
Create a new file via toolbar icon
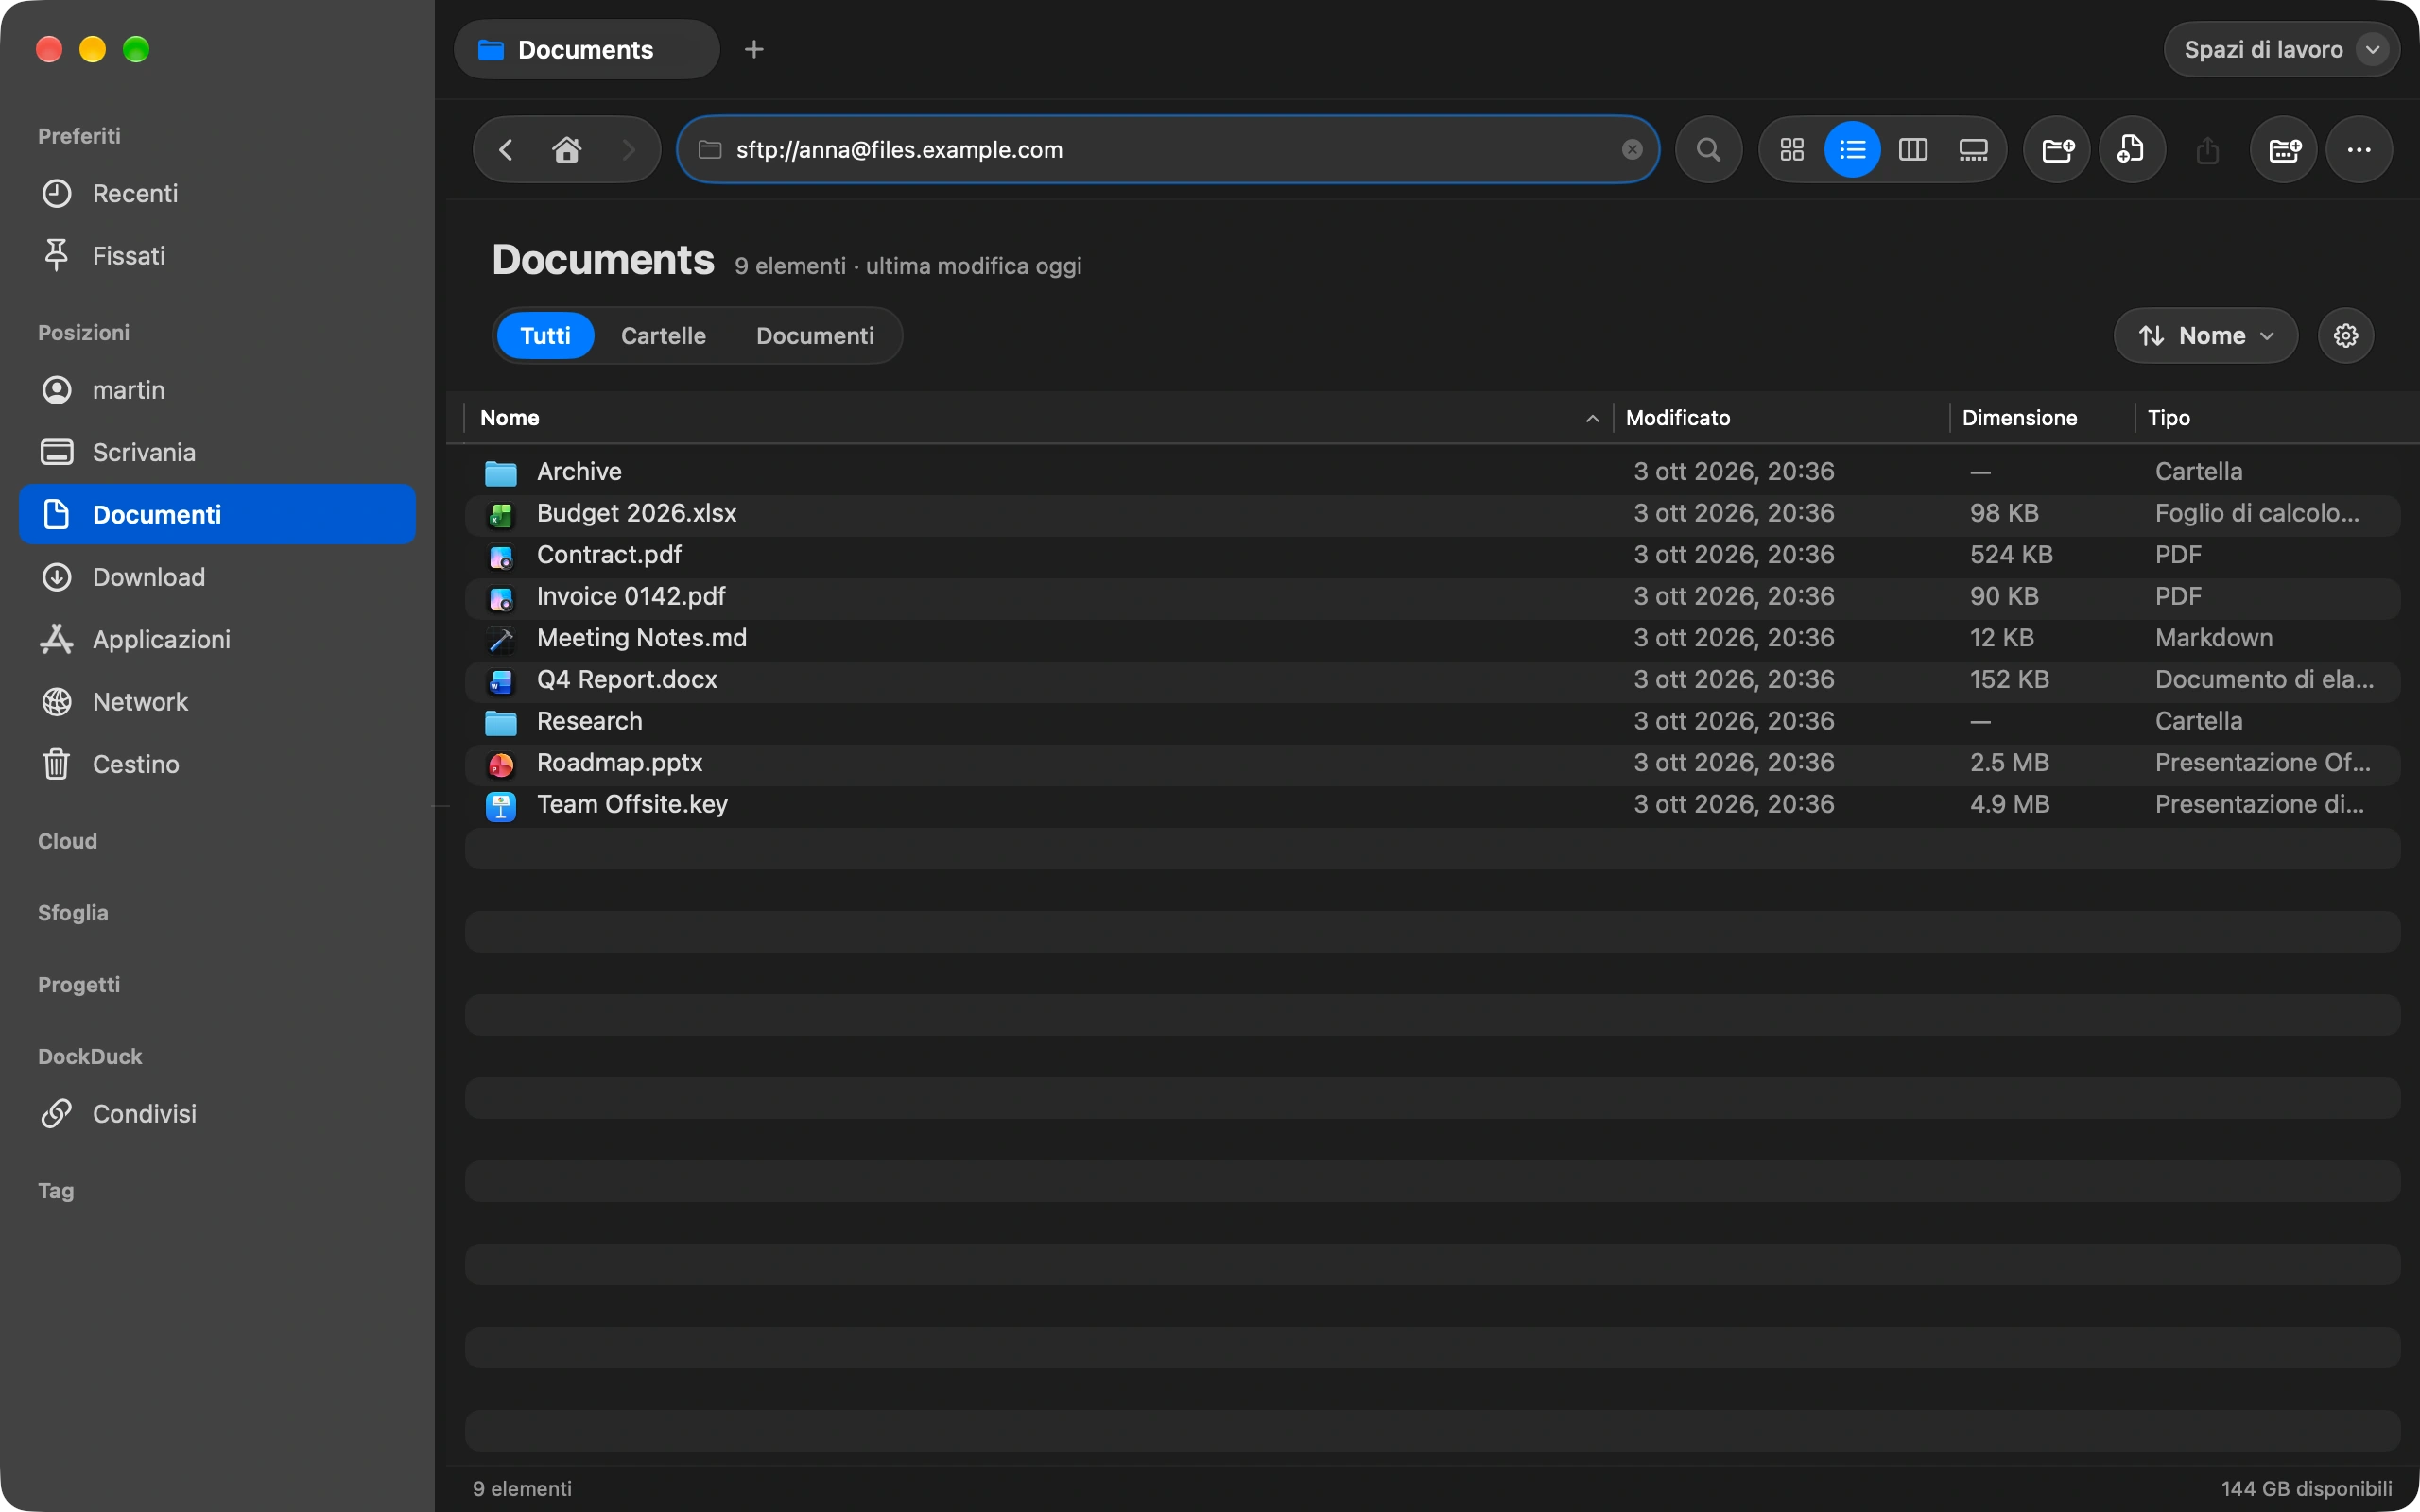pos(2132,150)
